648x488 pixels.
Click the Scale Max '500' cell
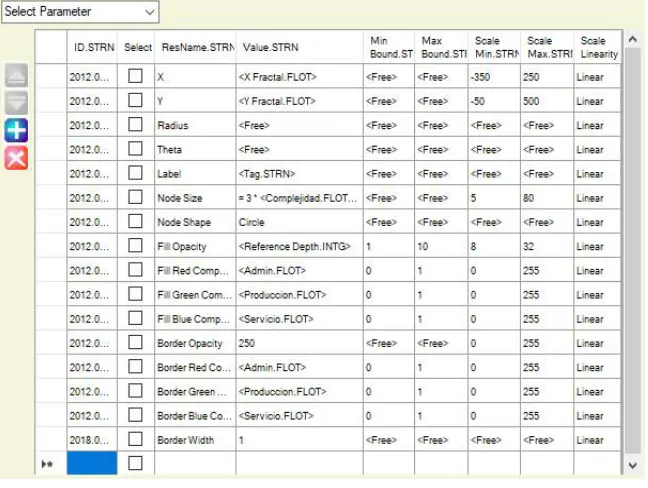(x=547, y=101)
